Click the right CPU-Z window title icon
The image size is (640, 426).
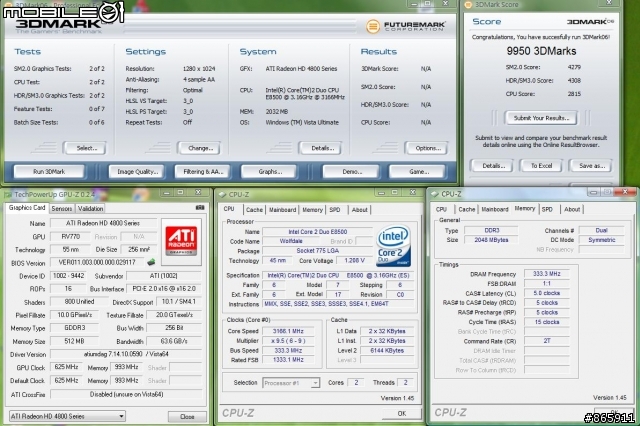435,194
